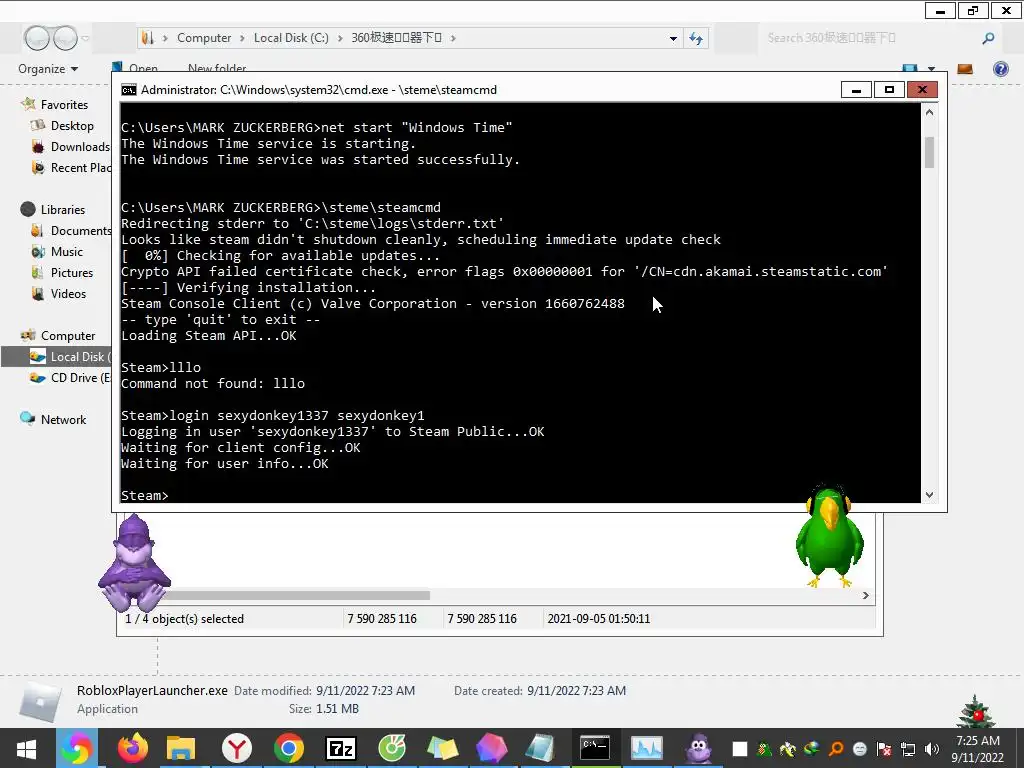The width and height of the screenshot is (1024, 768).
Task: Expand arrow after Computer in address path
Action: pyautogui.click(x=242, y=38)
